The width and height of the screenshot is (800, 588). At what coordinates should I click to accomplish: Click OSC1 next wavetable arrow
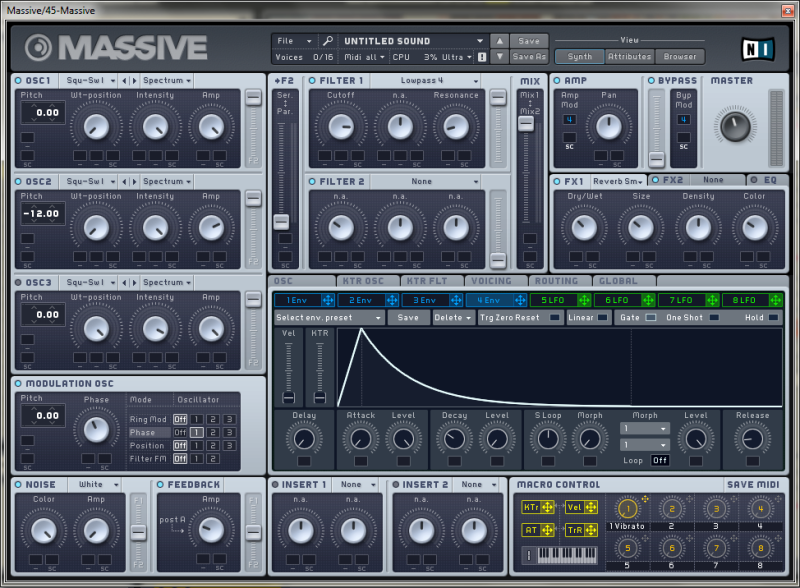point(134,81)
